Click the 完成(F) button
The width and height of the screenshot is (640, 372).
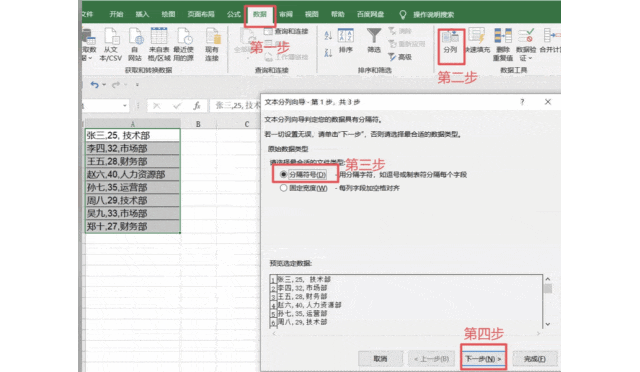point(535,359)
